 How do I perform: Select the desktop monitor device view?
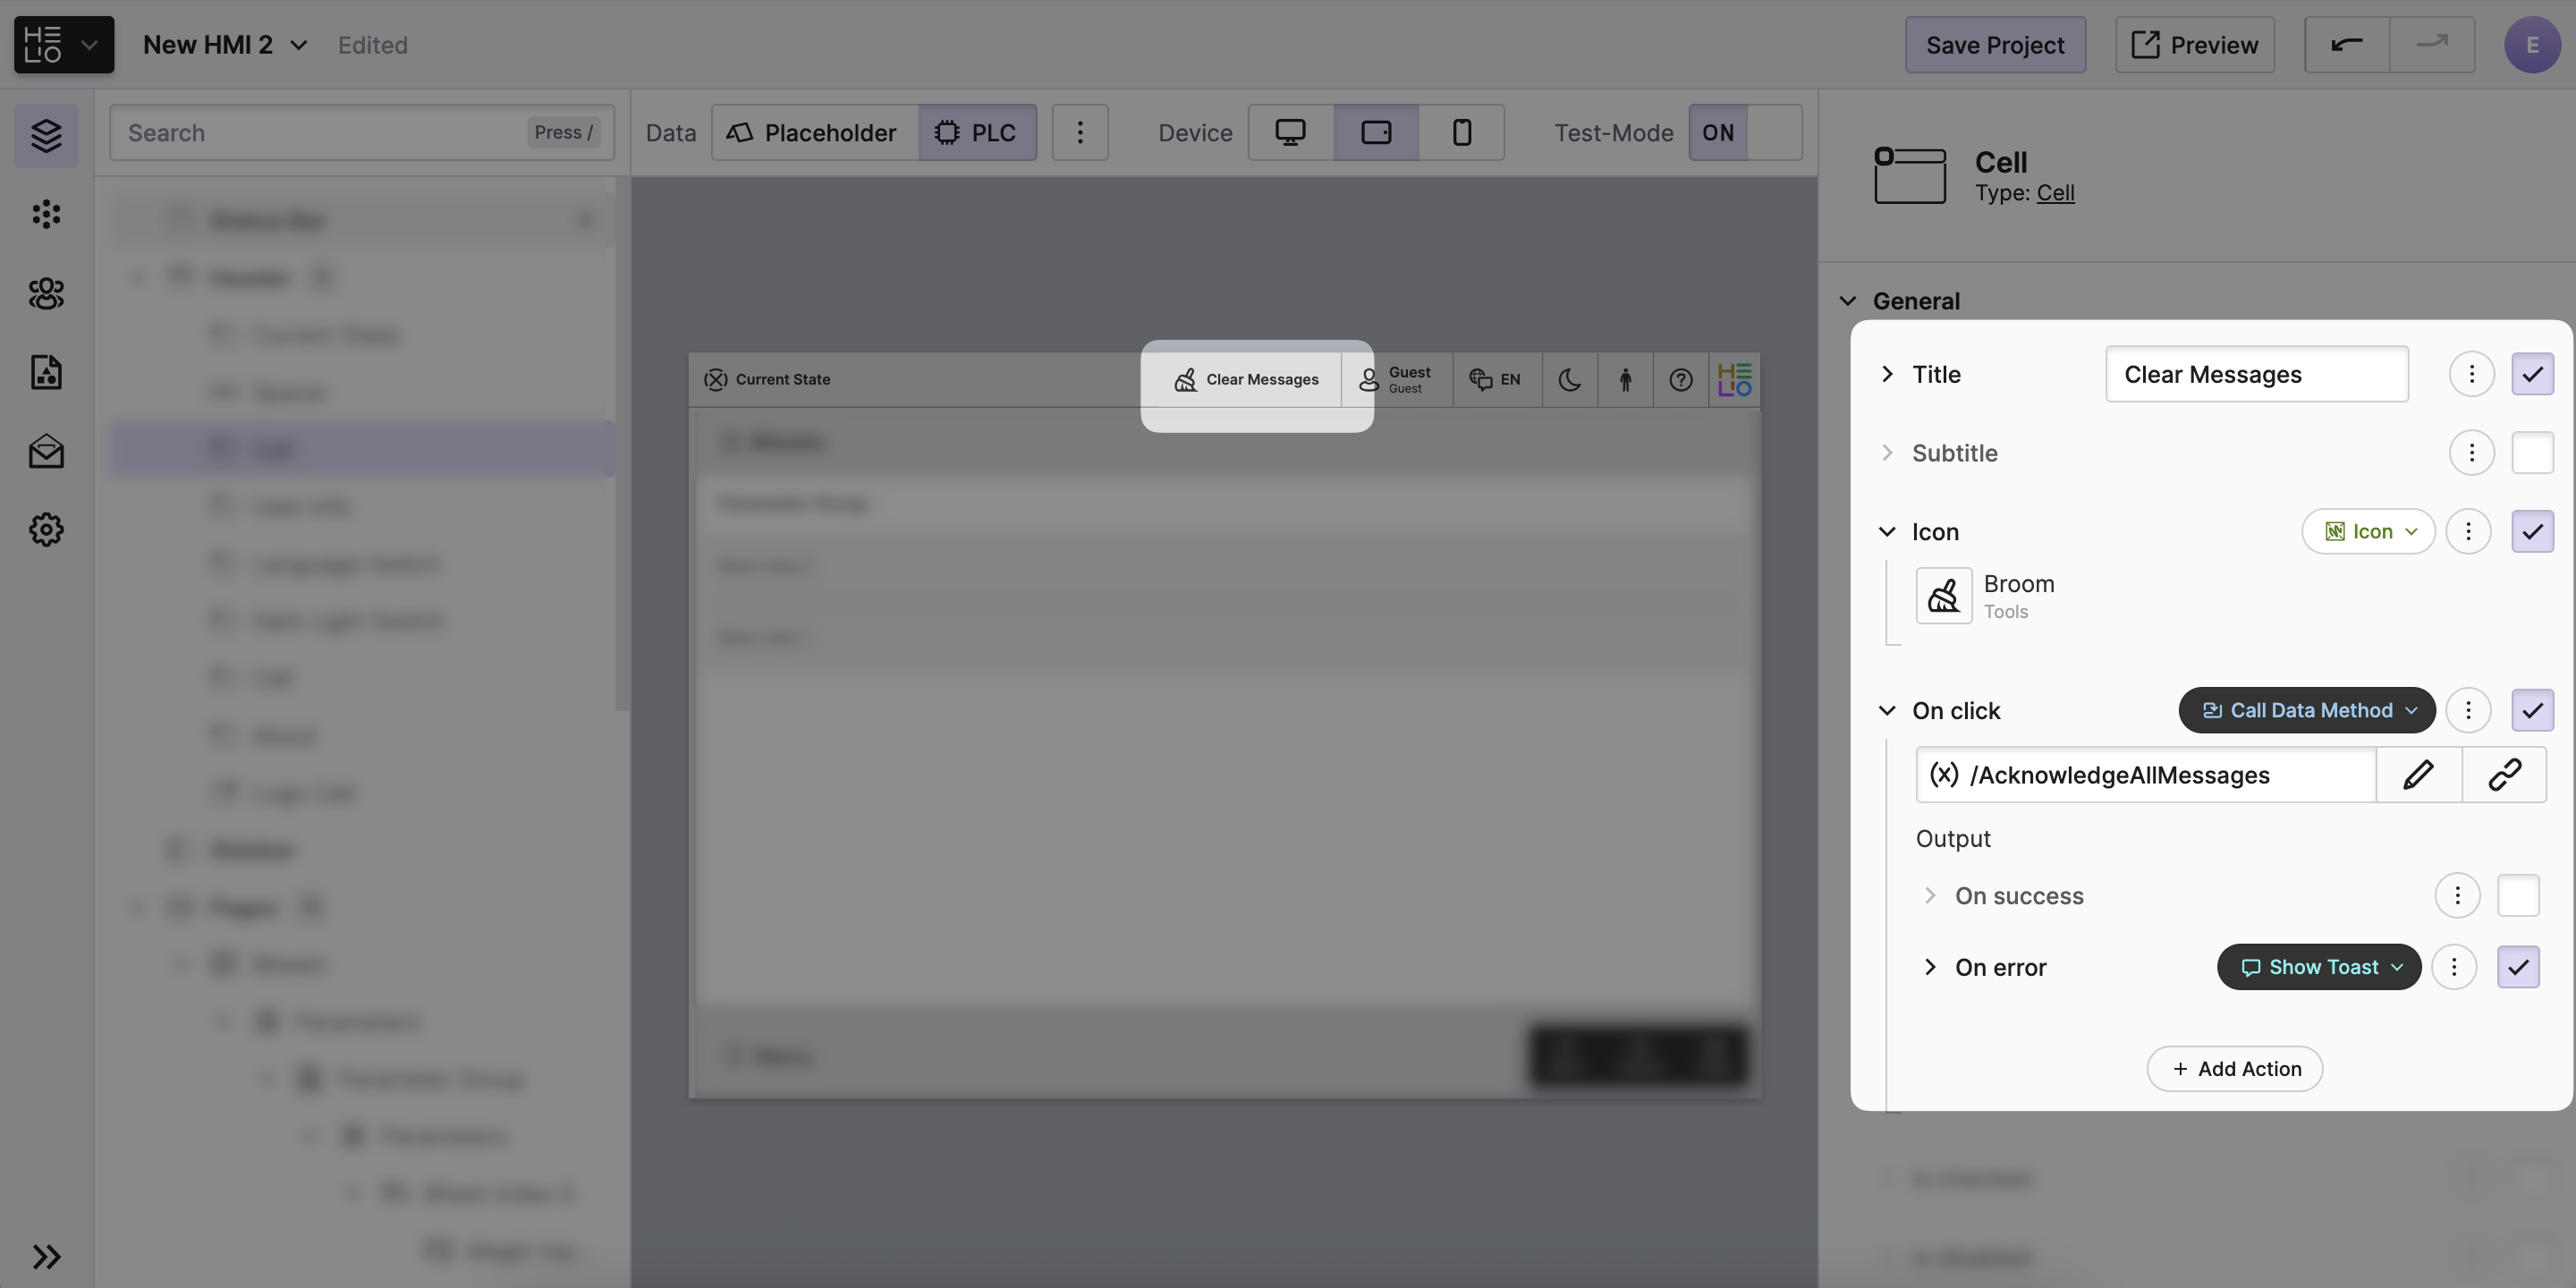point(1290,132)
